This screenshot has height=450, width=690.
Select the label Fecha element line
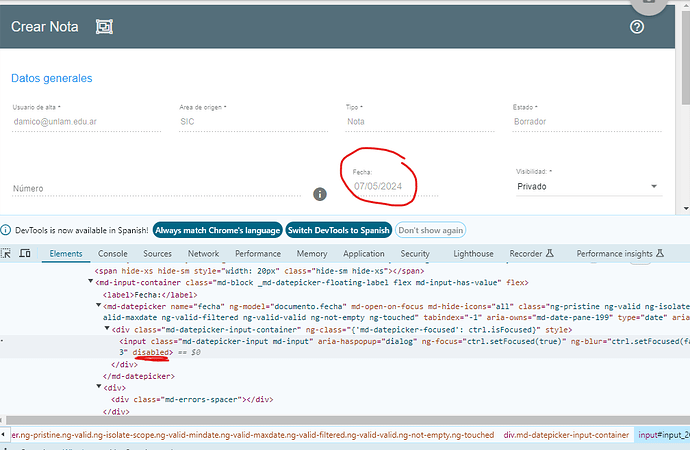[150, 295]
